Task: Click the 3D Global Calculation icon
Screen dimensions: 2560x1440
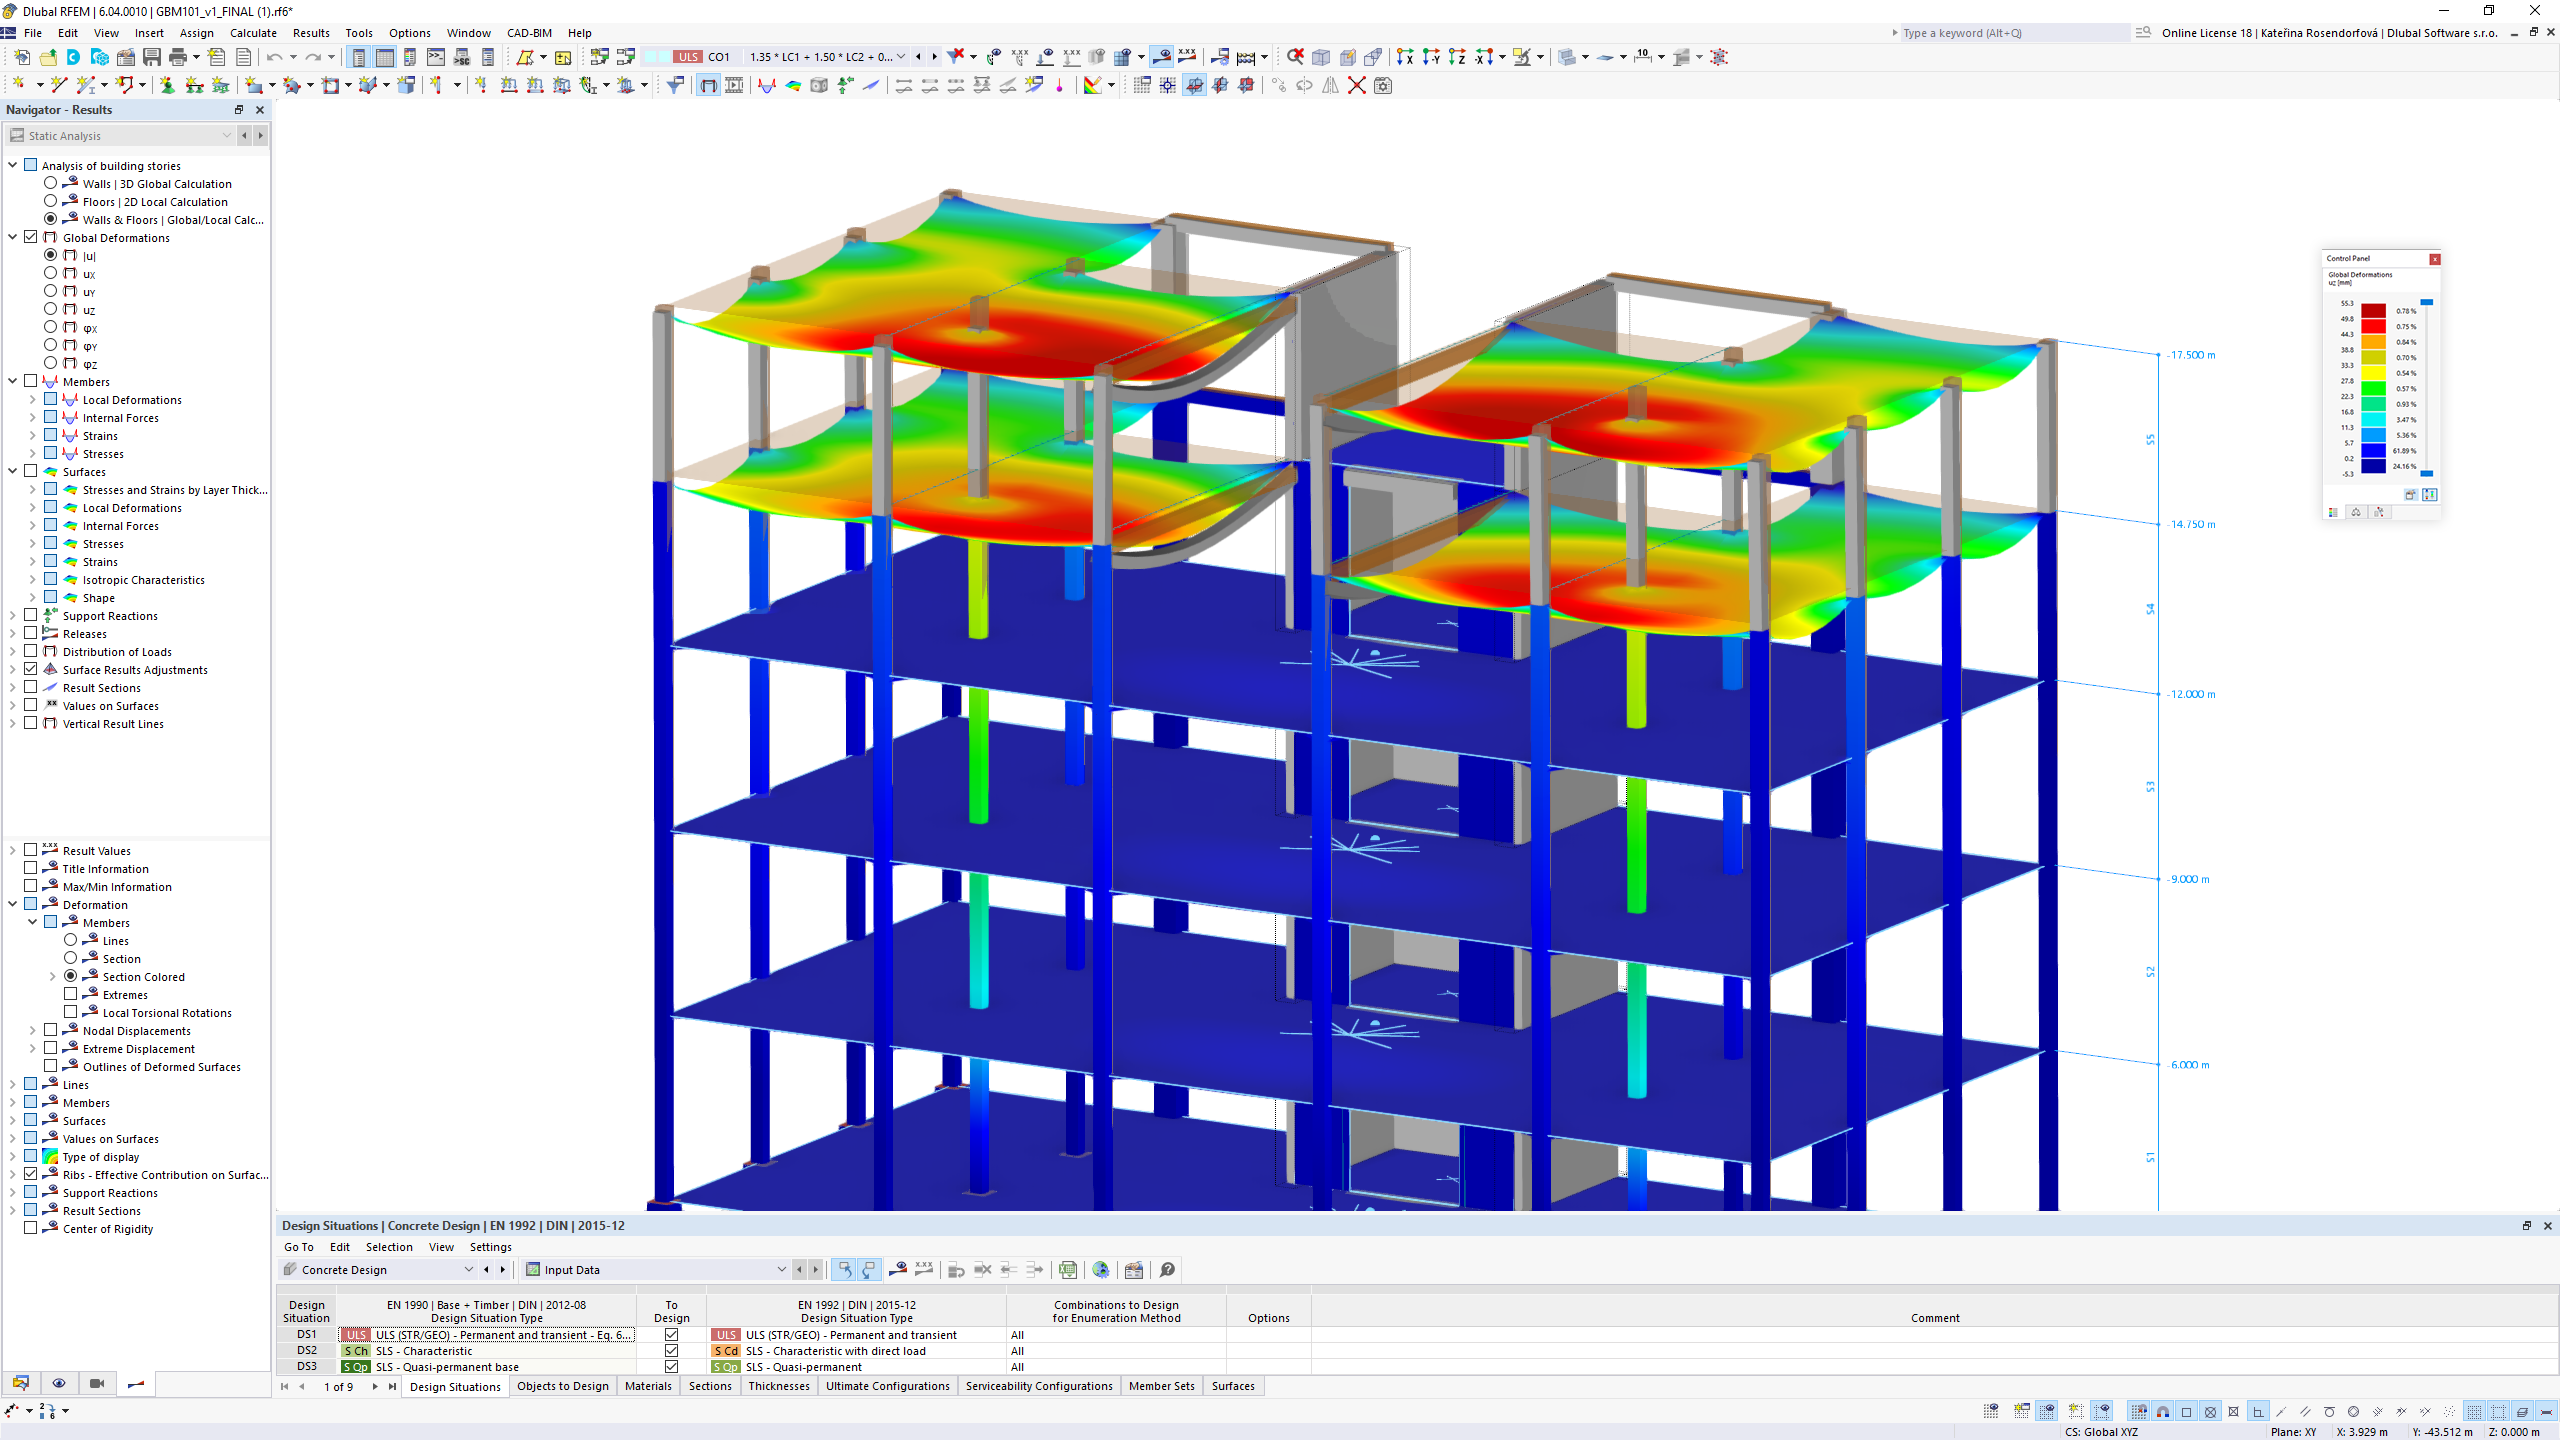Action: pos(70,183)
